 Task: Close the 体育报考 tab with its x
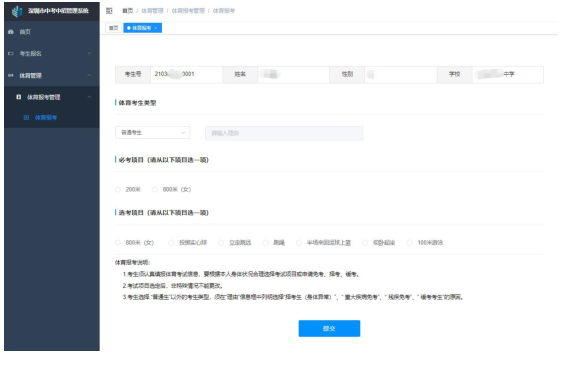click(156, 28)
